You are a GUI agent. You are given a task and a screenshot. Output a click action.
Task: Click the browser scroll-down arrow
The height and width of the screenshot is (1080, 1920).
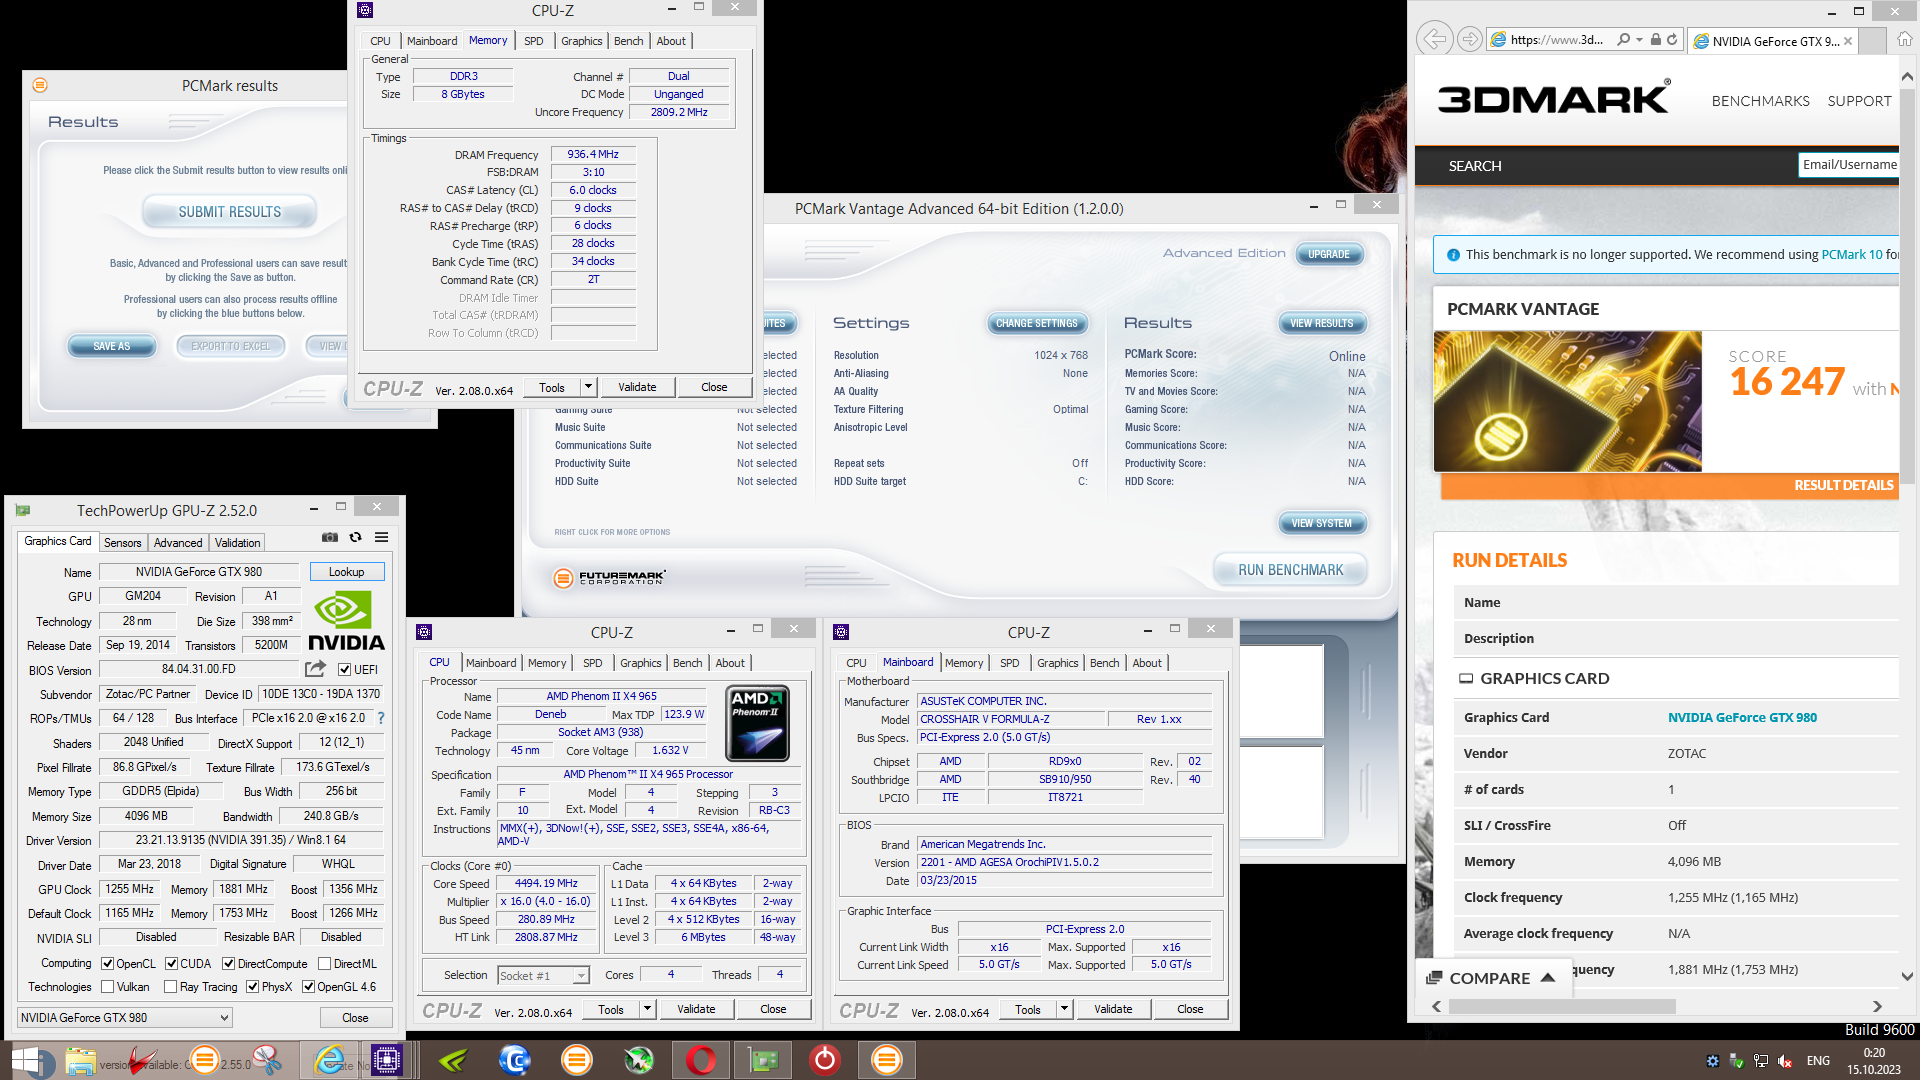click(1907, 976)
